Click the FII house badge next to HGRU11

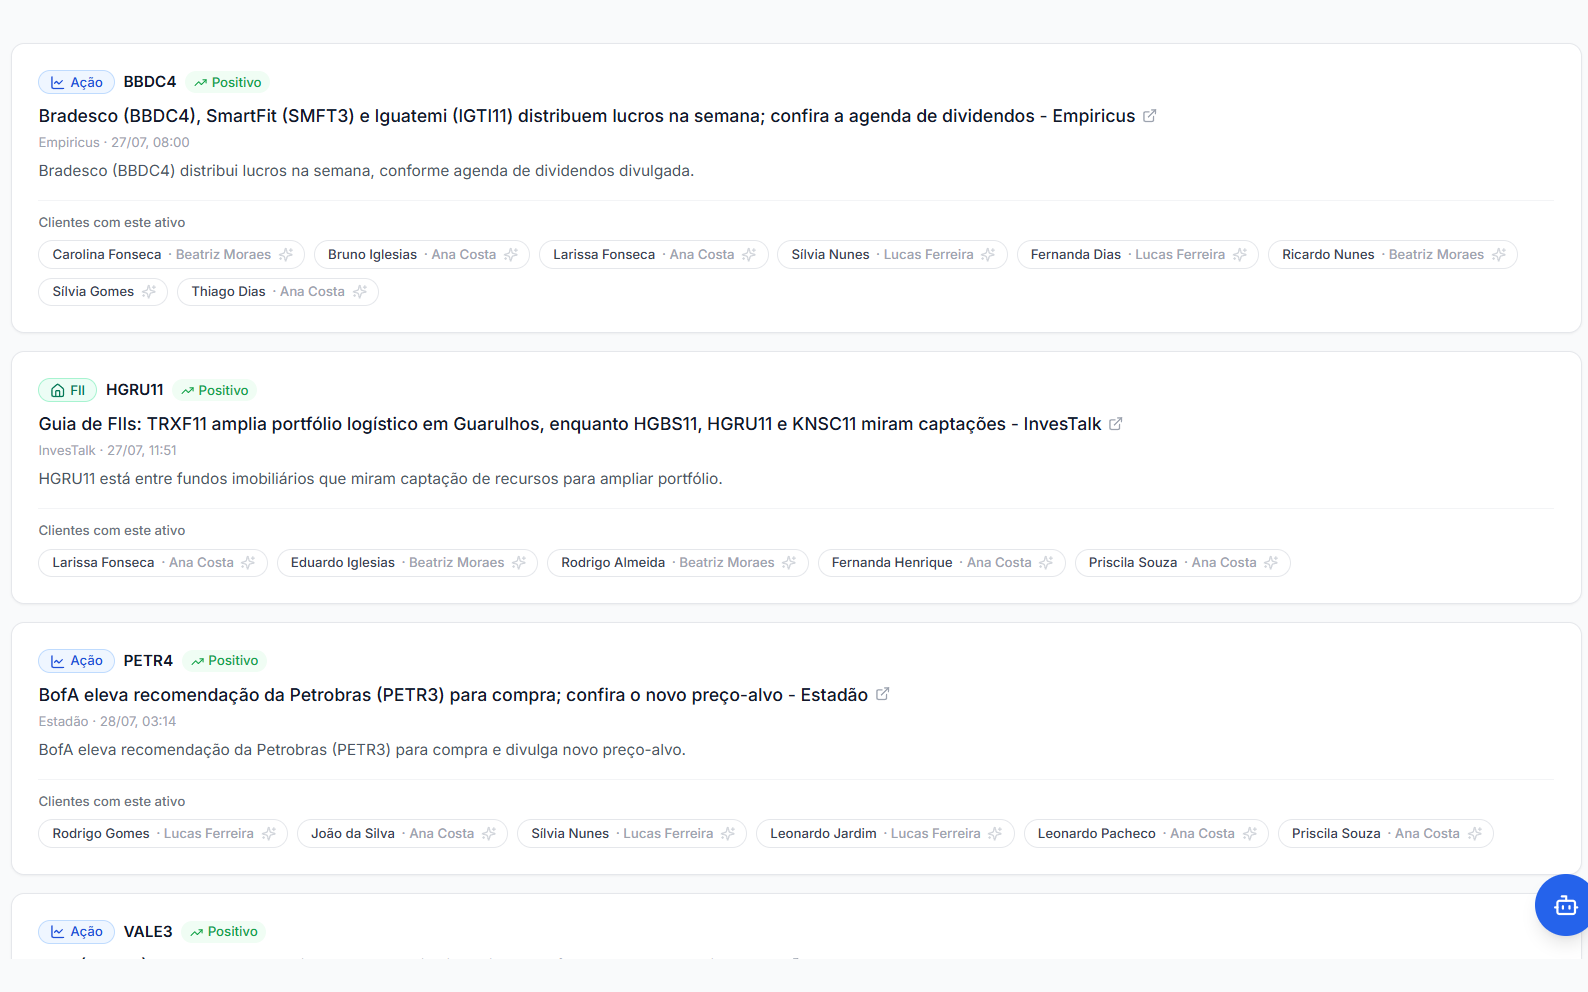coord(67,390)
